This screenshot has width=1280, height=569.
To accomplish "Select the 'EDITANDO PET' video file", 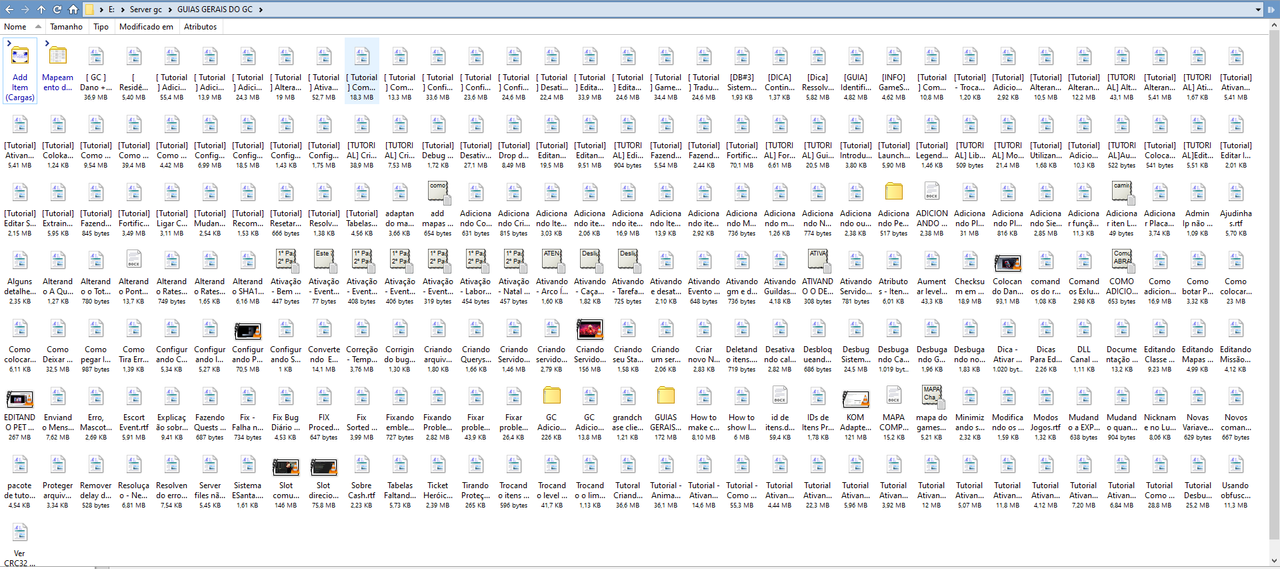I will (x=20, y=410).
